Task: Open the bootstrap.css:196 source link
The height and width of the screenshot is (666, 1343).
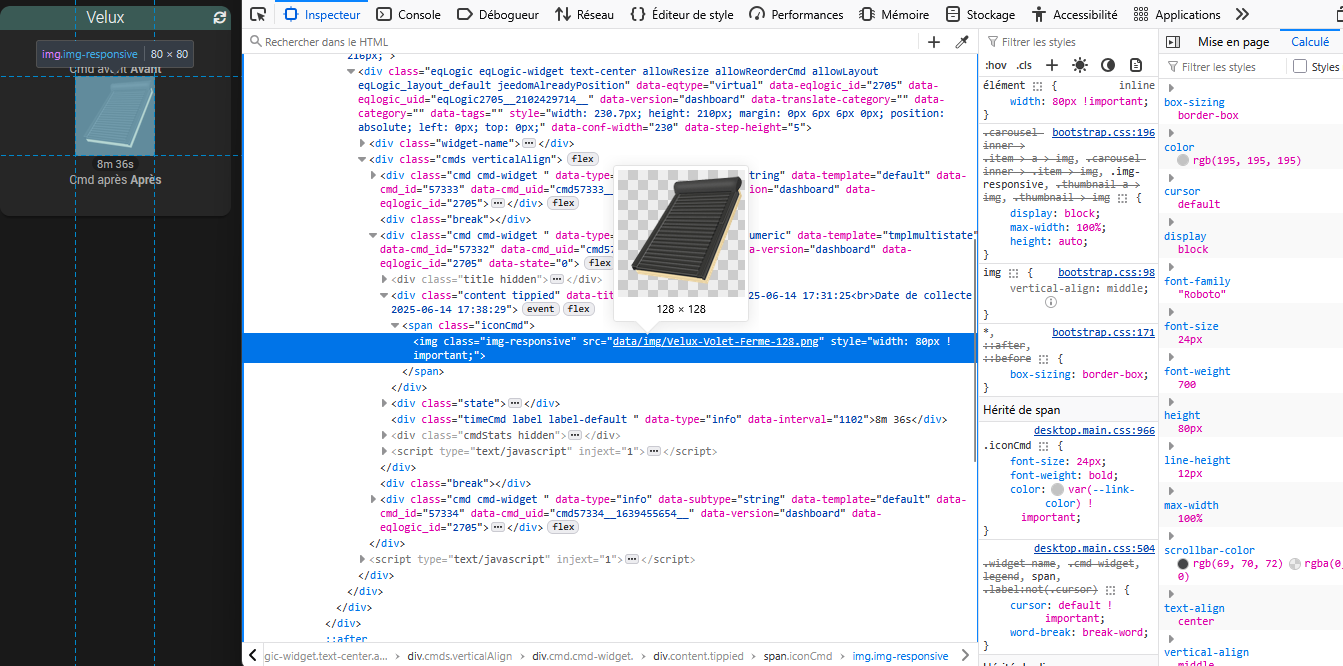Action: click(1104, 132)
